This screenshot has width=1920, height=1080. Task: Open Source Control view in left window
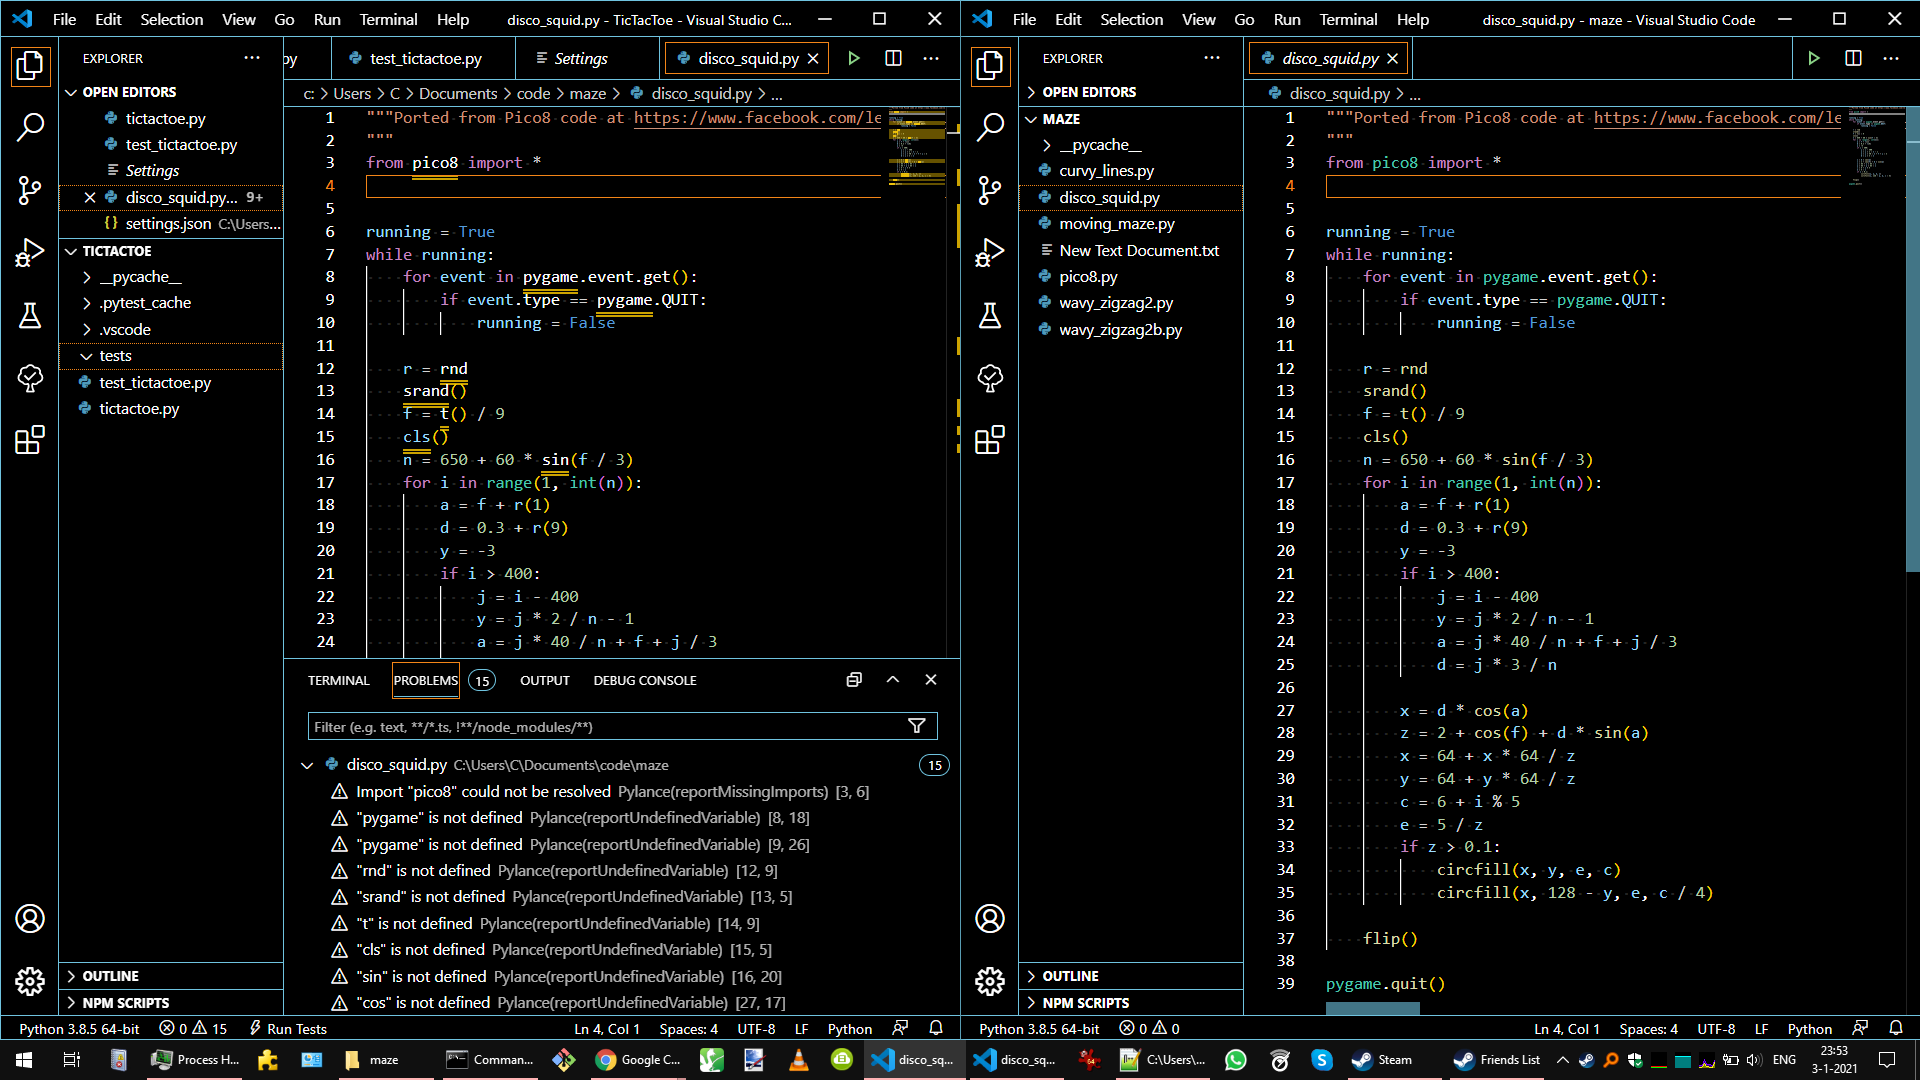[30, 190]
